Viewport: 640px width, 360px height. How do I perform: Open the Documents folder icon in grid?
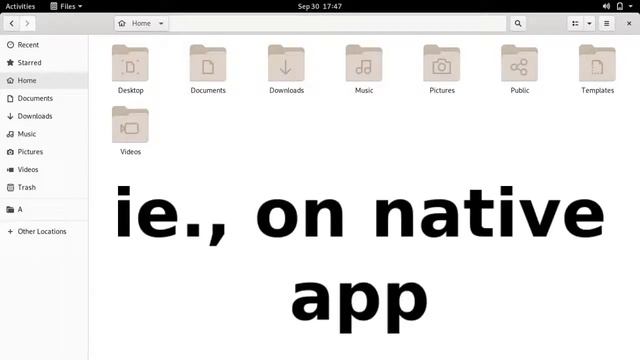(x=208, y=63)
